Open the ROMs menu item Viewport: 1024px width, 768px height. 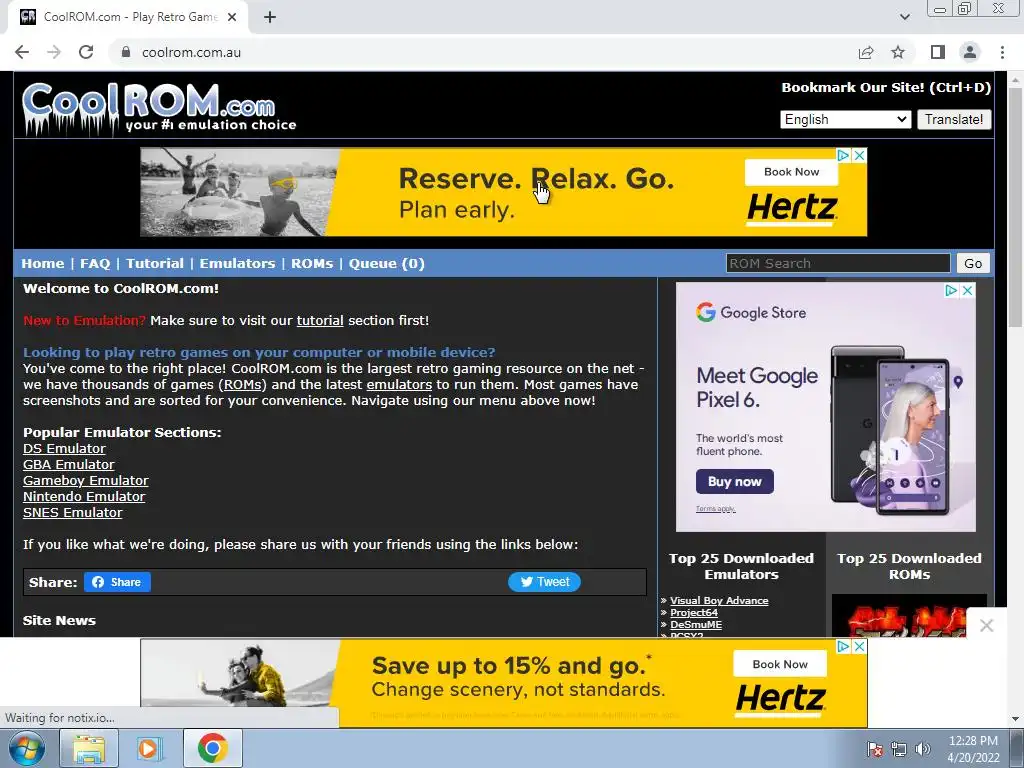(x=312, y=263)
